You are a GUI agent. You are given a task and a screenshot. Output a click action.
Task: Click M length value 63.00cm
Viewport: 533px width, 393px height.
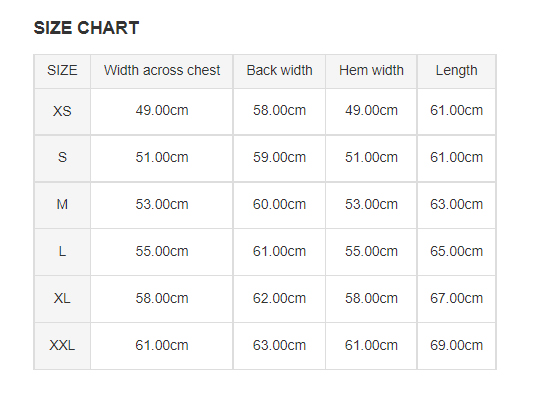tap(457, 205)
